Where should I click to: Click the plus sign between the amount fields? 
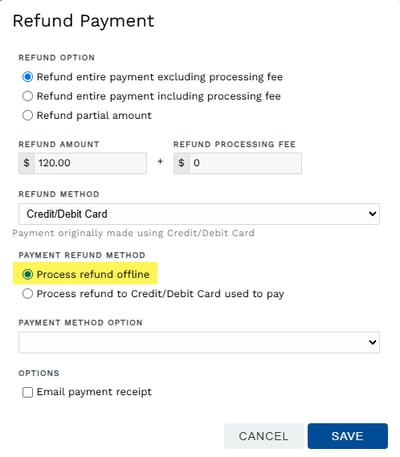tap(160, 162)
